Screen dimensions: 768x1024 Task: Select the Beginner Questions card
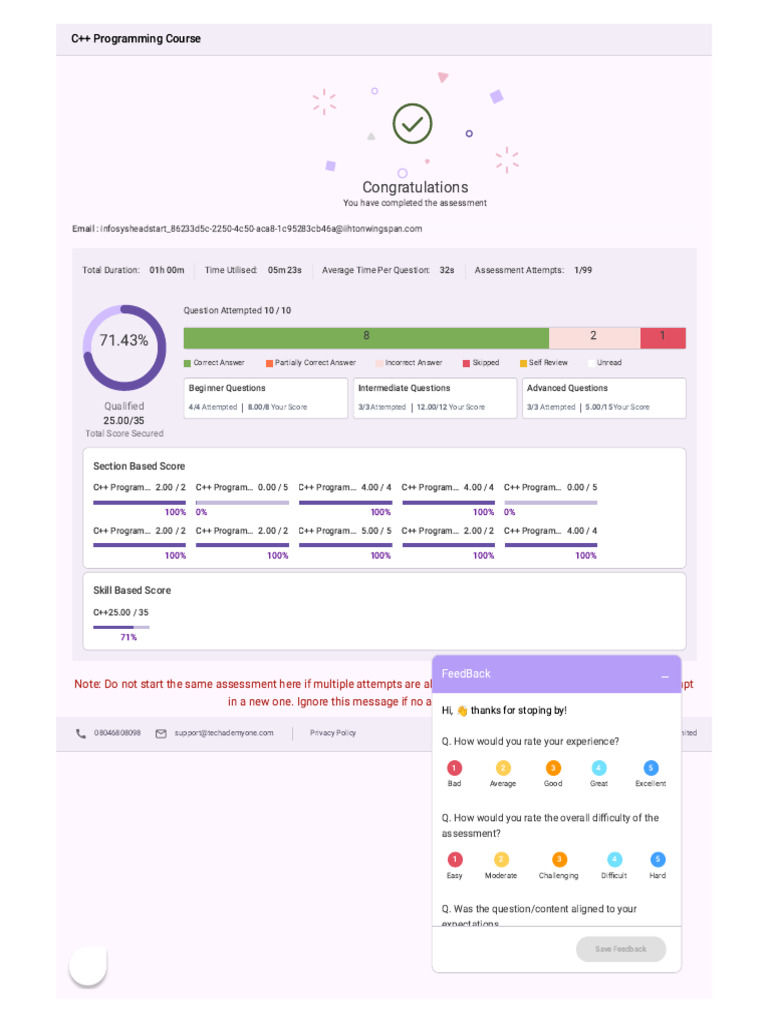[x=265, y=398]
